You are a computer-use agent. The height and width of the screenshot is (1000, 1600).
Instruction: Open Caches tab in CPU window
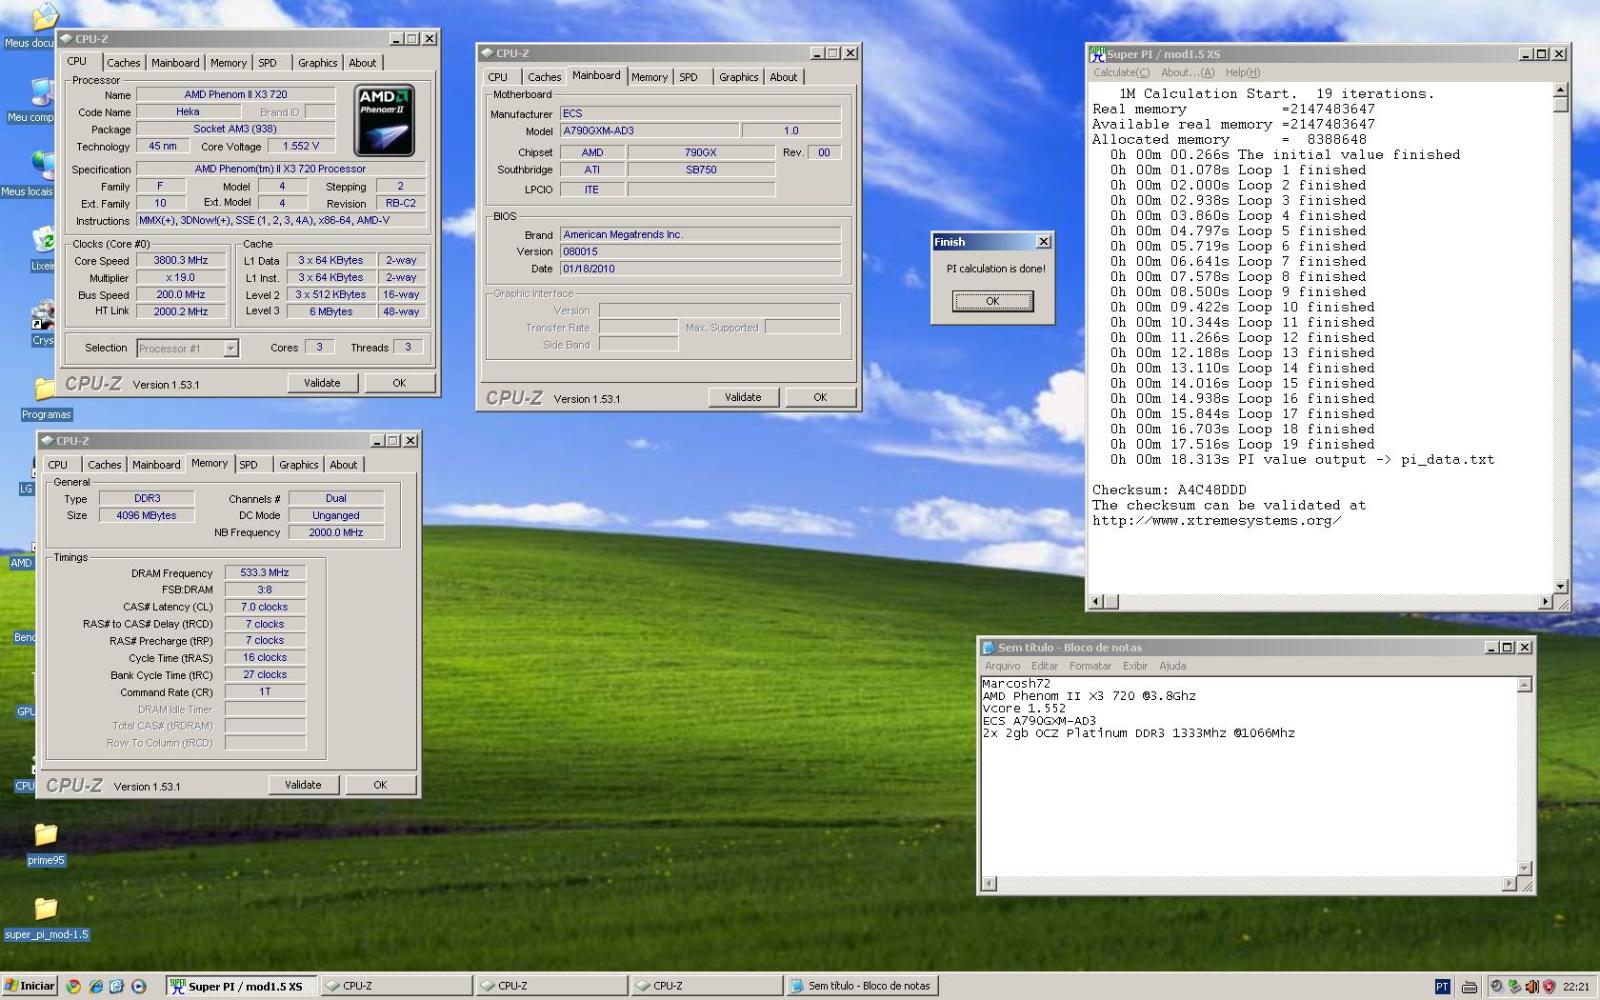pyautogui.click(x=123, y=63)
